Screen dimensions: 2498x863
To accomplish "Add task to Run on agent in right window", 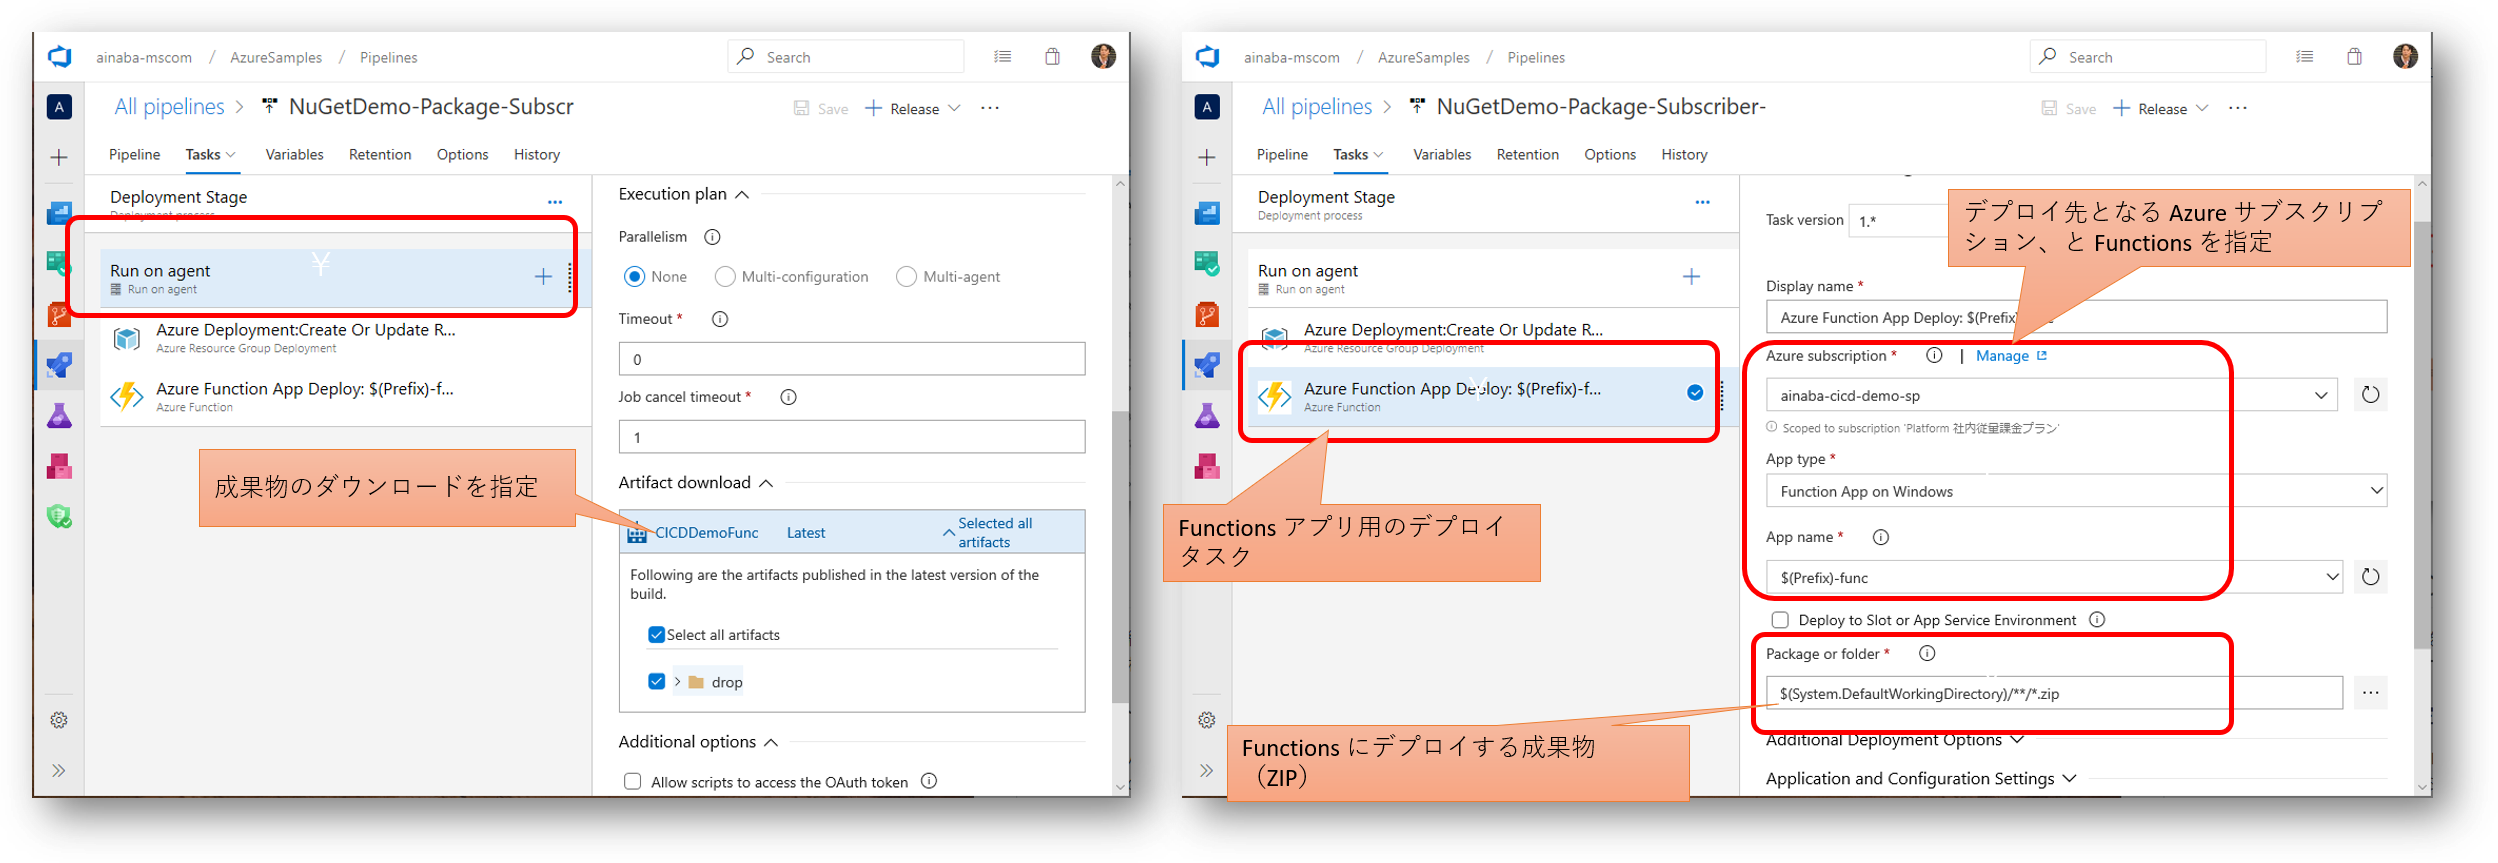I will (1691, 276).
